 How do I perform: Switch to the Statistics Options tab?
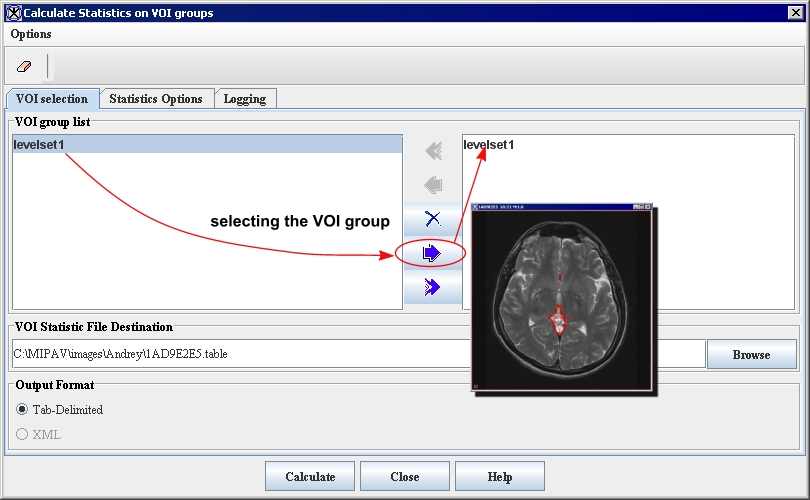155,99
